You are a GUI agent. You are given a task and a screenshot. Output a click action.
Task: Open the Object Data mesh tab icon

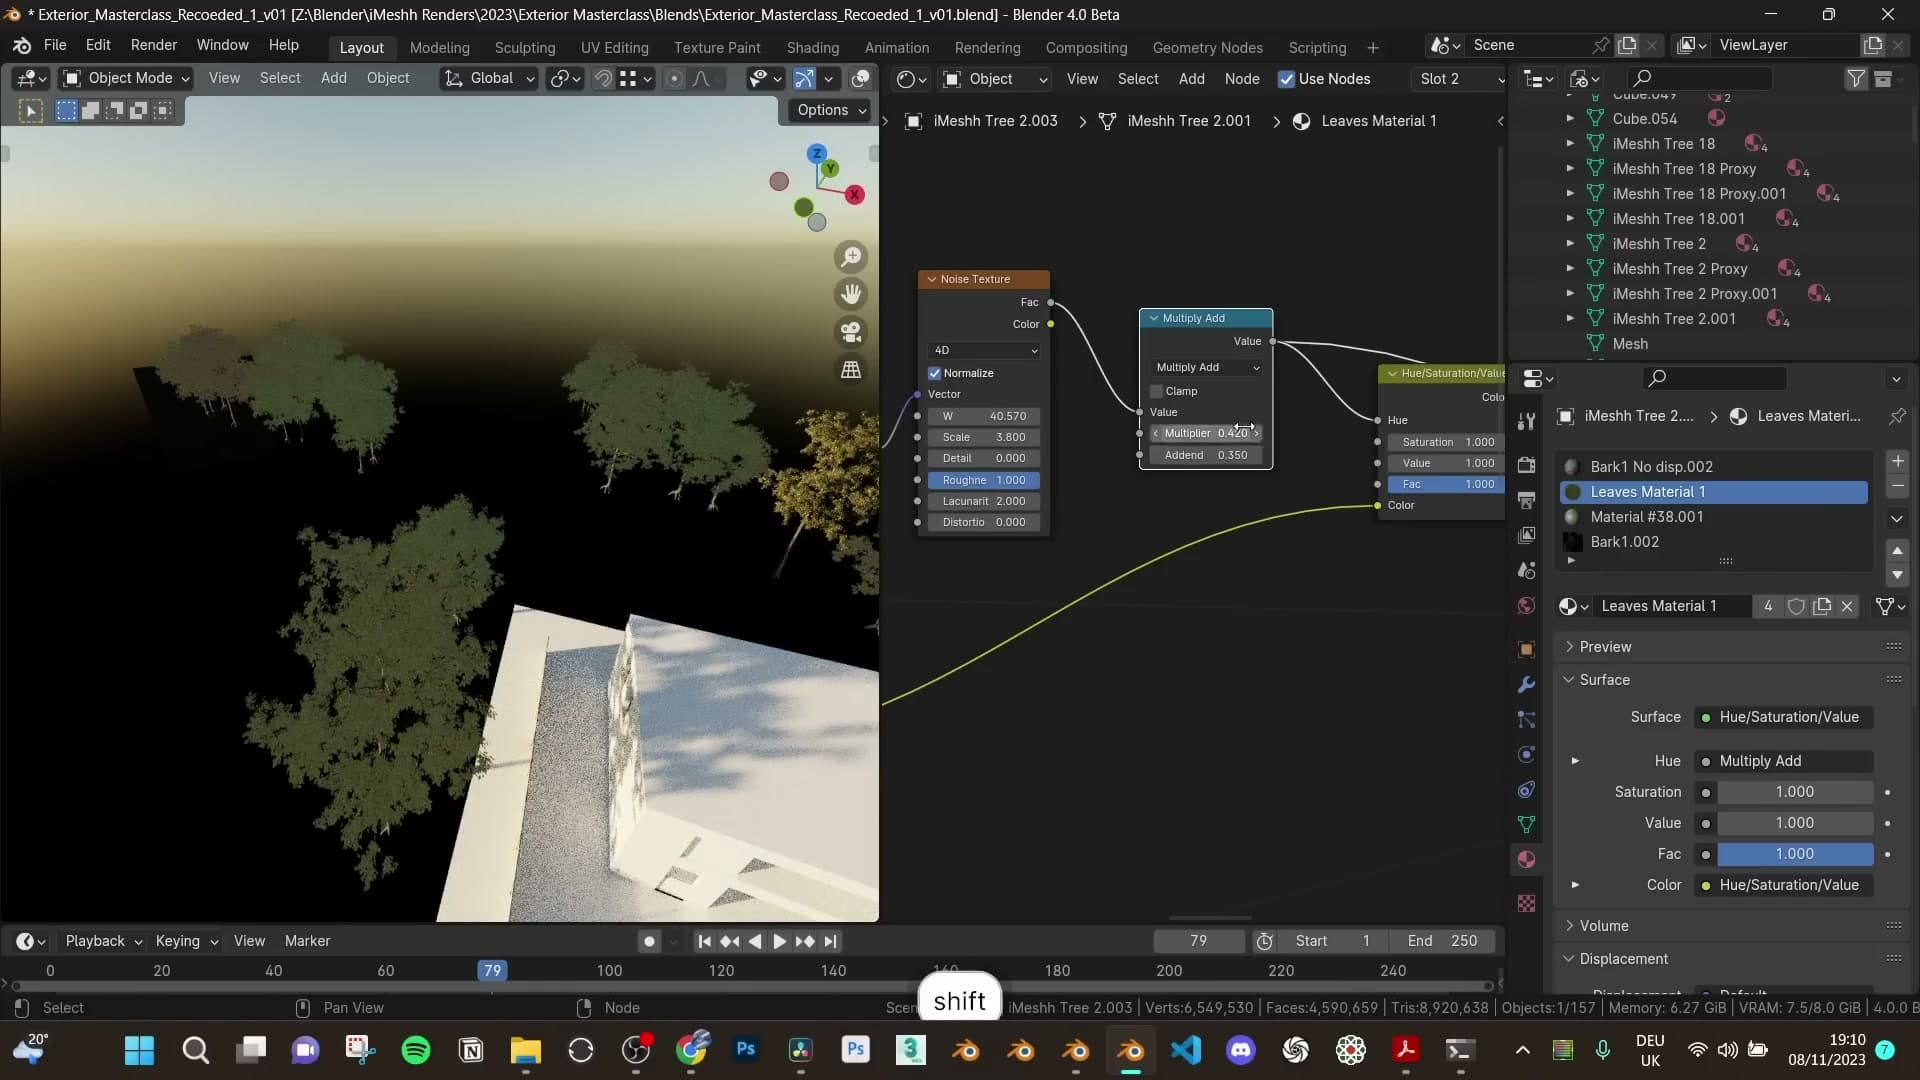click(1526, 824)
